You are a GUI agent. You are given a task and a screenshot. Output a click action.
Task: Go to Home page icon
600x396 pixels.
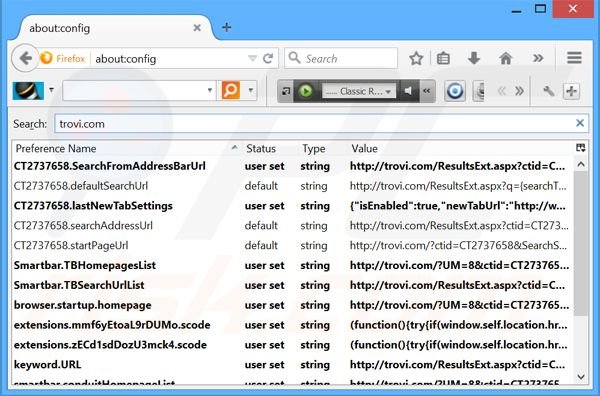[x=505, y=59]
